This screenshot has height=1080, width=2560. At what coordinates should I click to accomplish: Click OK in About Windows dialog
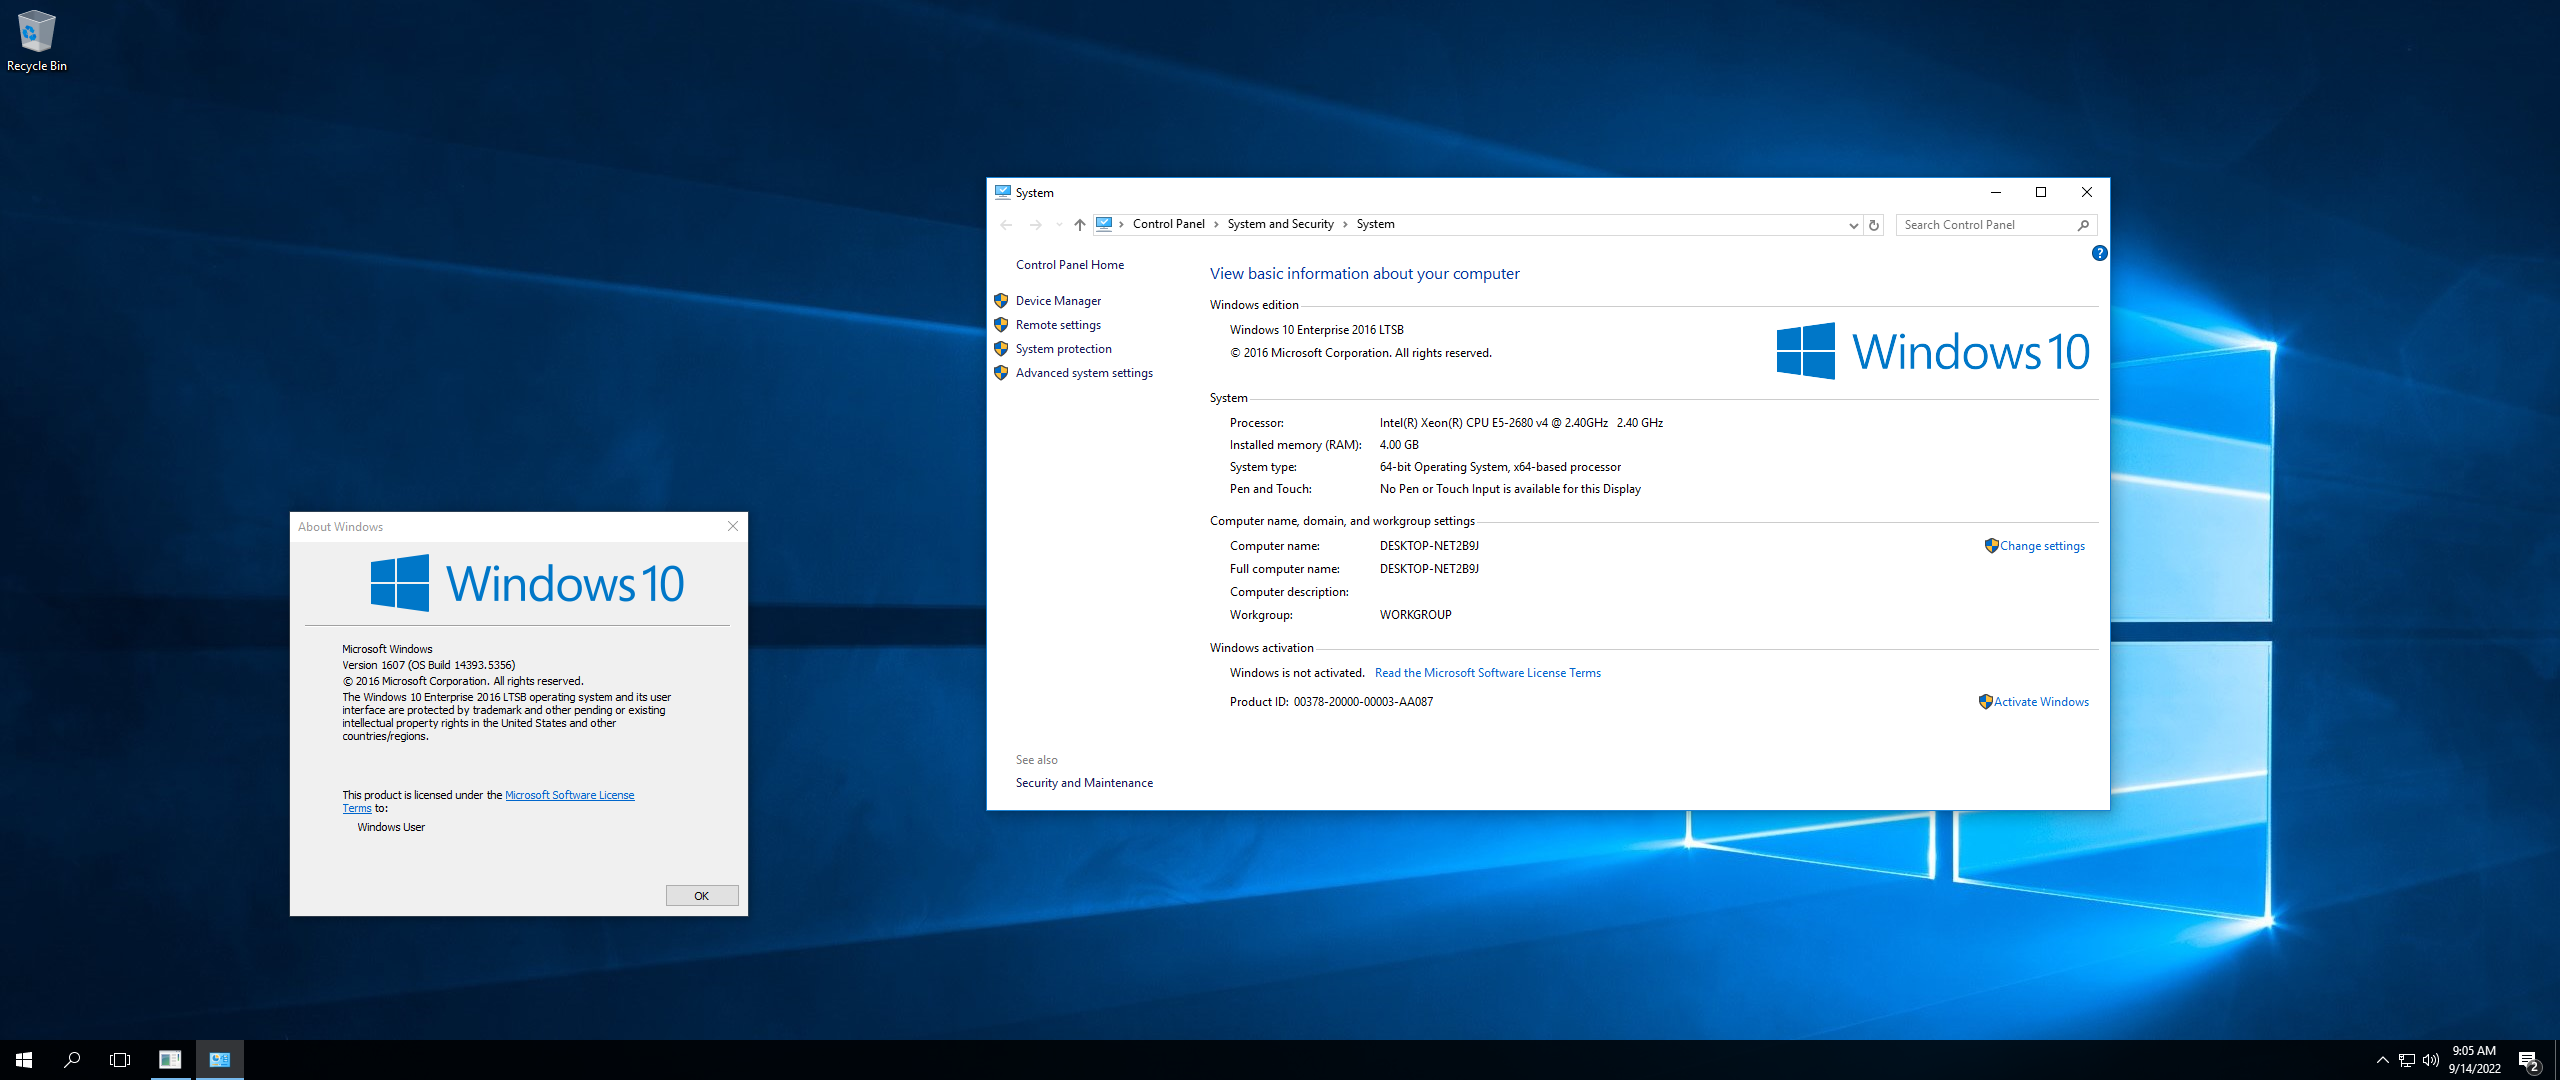click(702, 896)
